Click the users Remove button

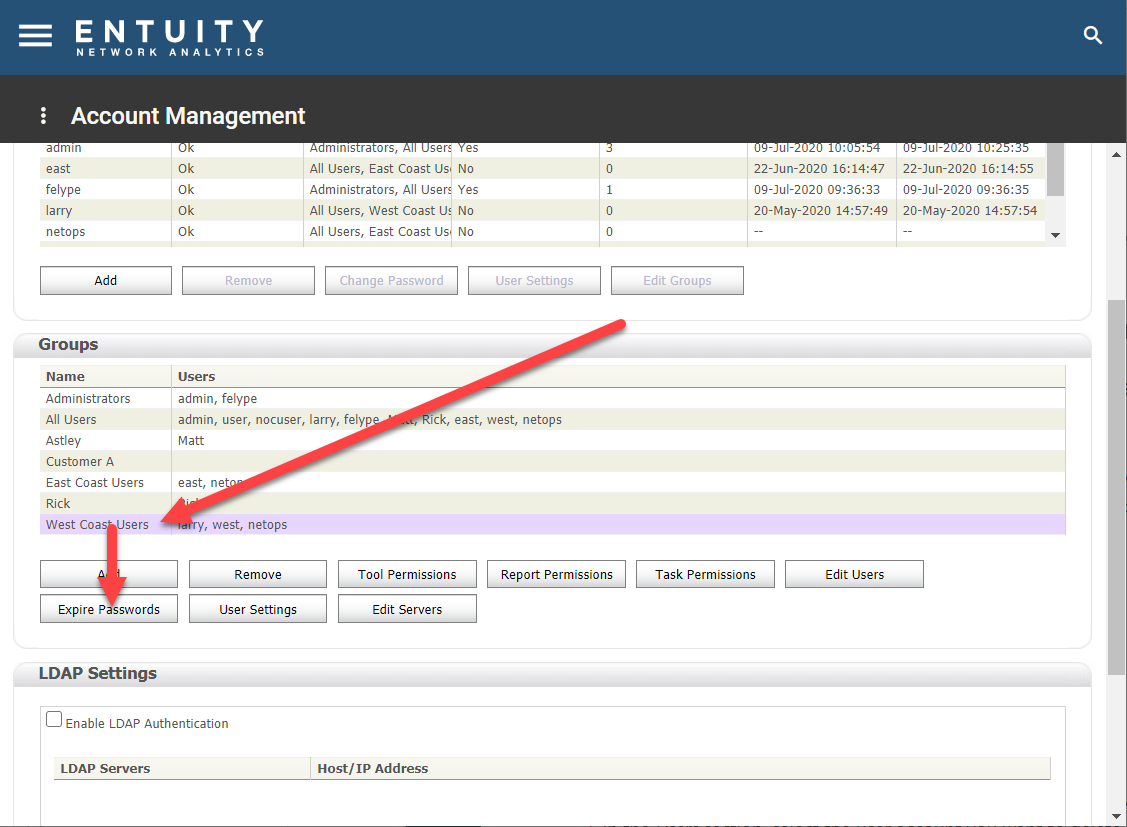pos(248,281)
